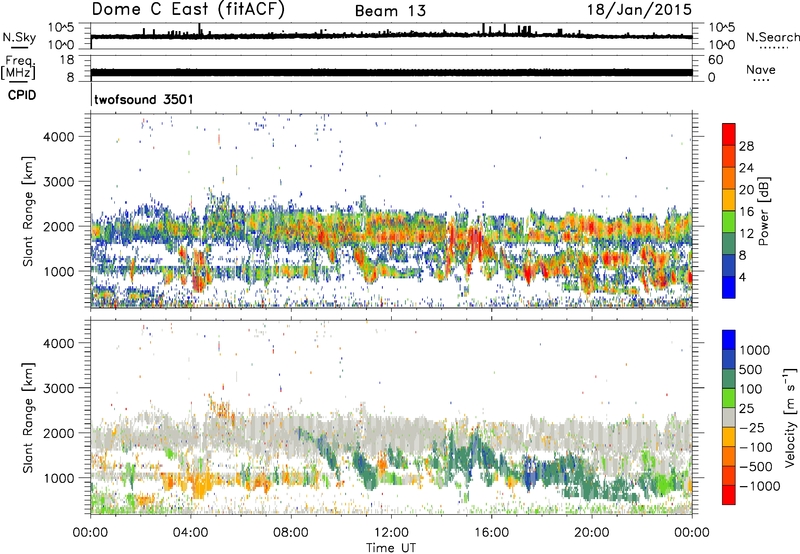The height and width of the screenshot is (554, 800).
Task: Click the 'twofsound 3501' control program text
Action: click(144, 99)
